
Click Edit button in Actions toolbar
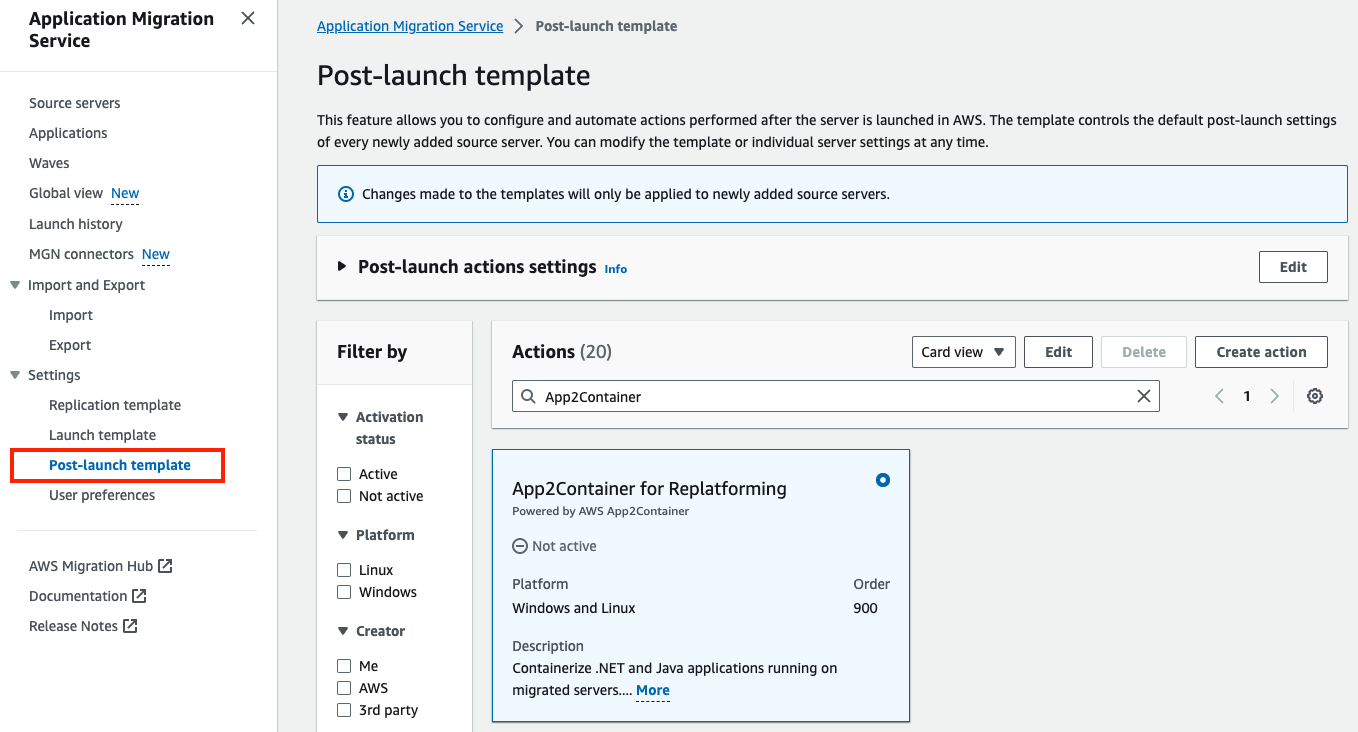1058,352
